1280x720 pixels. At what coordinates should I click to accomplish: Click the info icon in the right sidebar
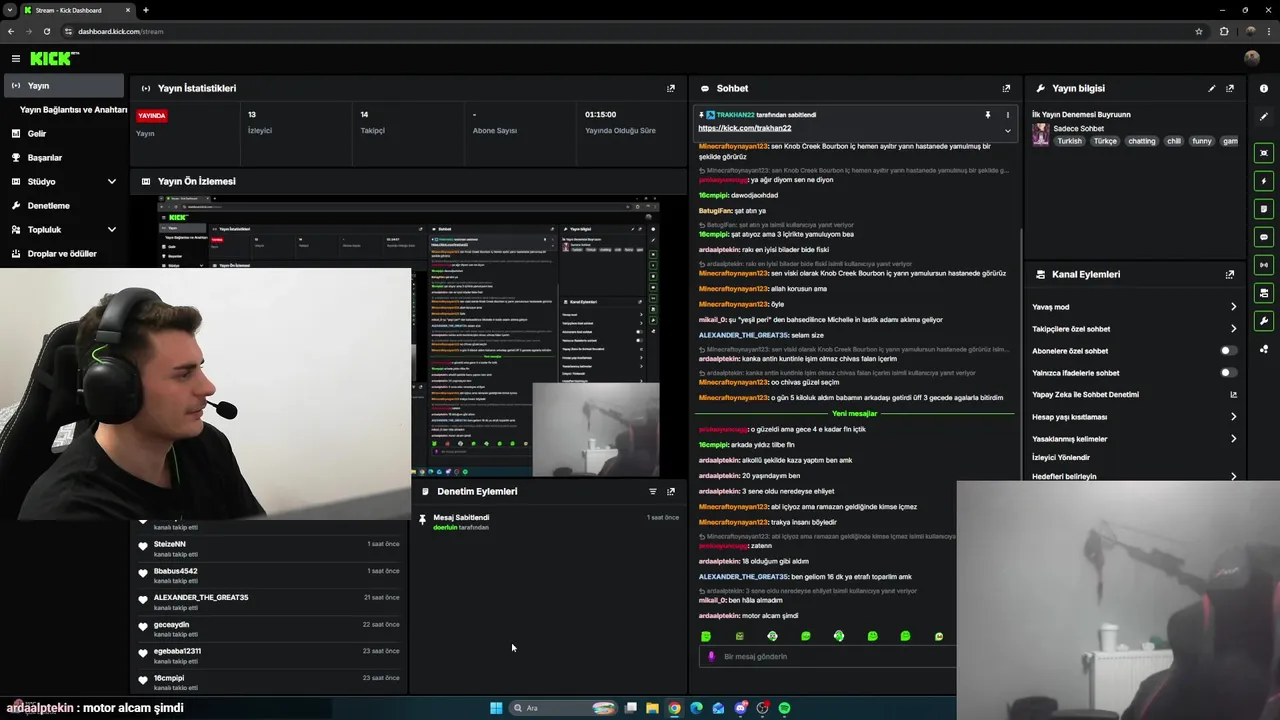tap(1264, 88)
